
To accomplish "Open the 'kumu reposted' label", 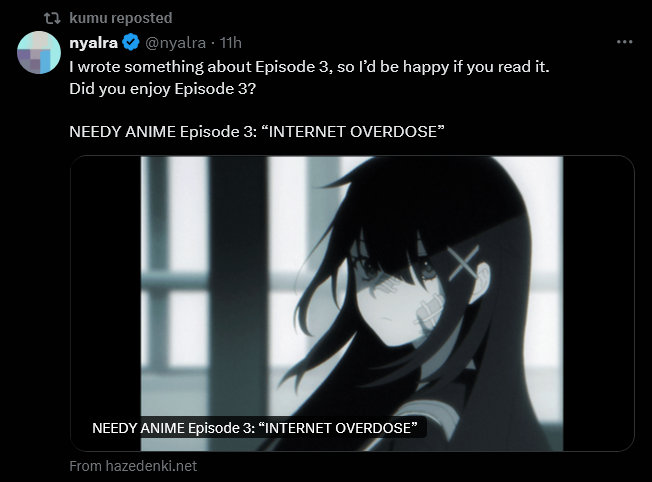I will 121,18.
